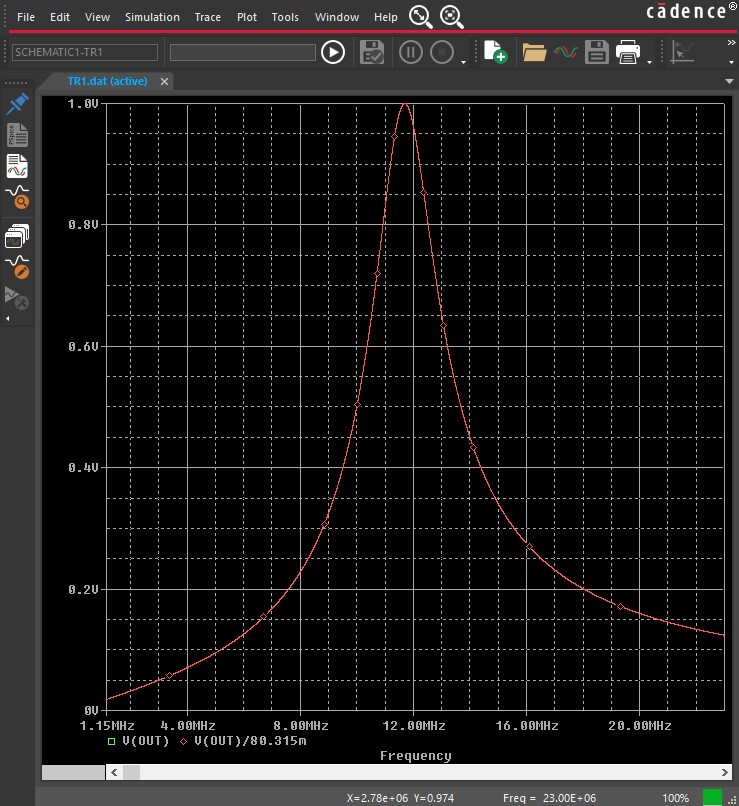Open file with folder icon
This screenshot has width=739, height=806.
534,52
